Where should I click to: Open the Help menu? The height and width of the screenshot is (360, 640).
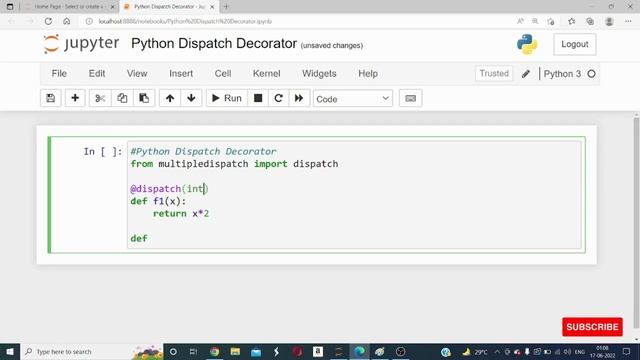pyautogui.click(x=368, y=73)
